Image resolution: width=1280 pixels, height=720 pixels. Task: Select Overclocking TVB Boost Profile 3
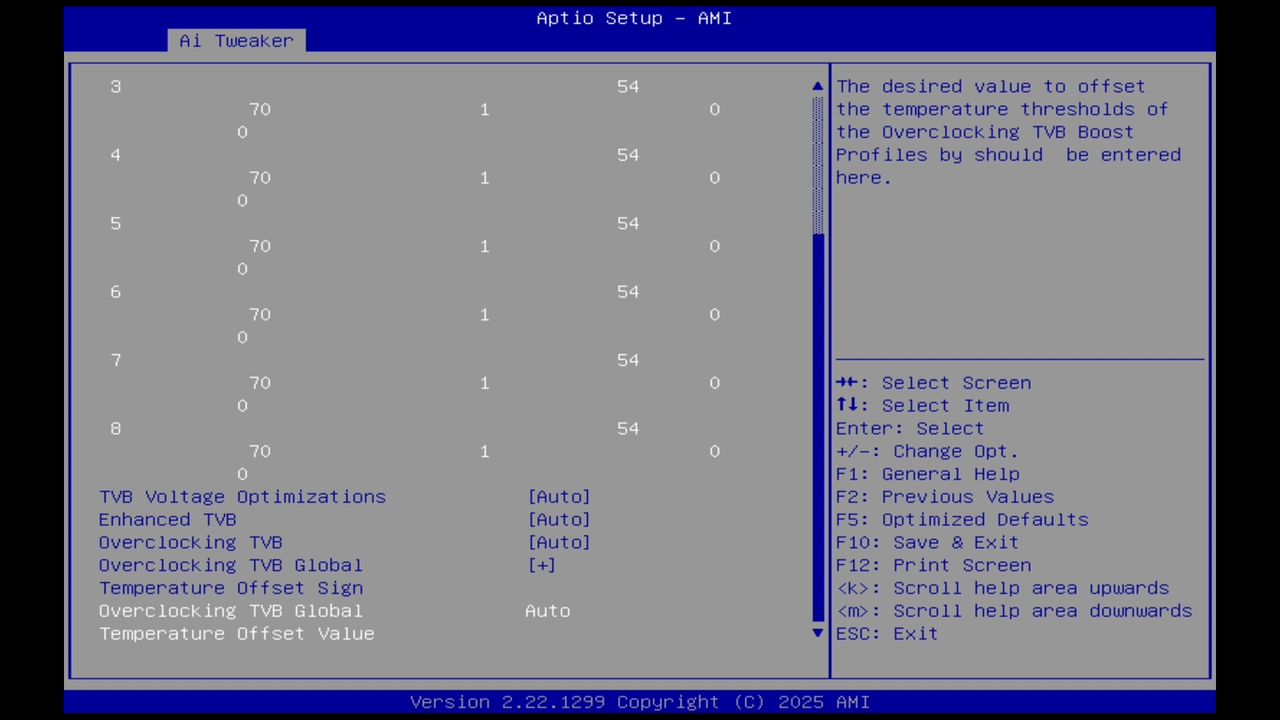click(x=115, y=86)
